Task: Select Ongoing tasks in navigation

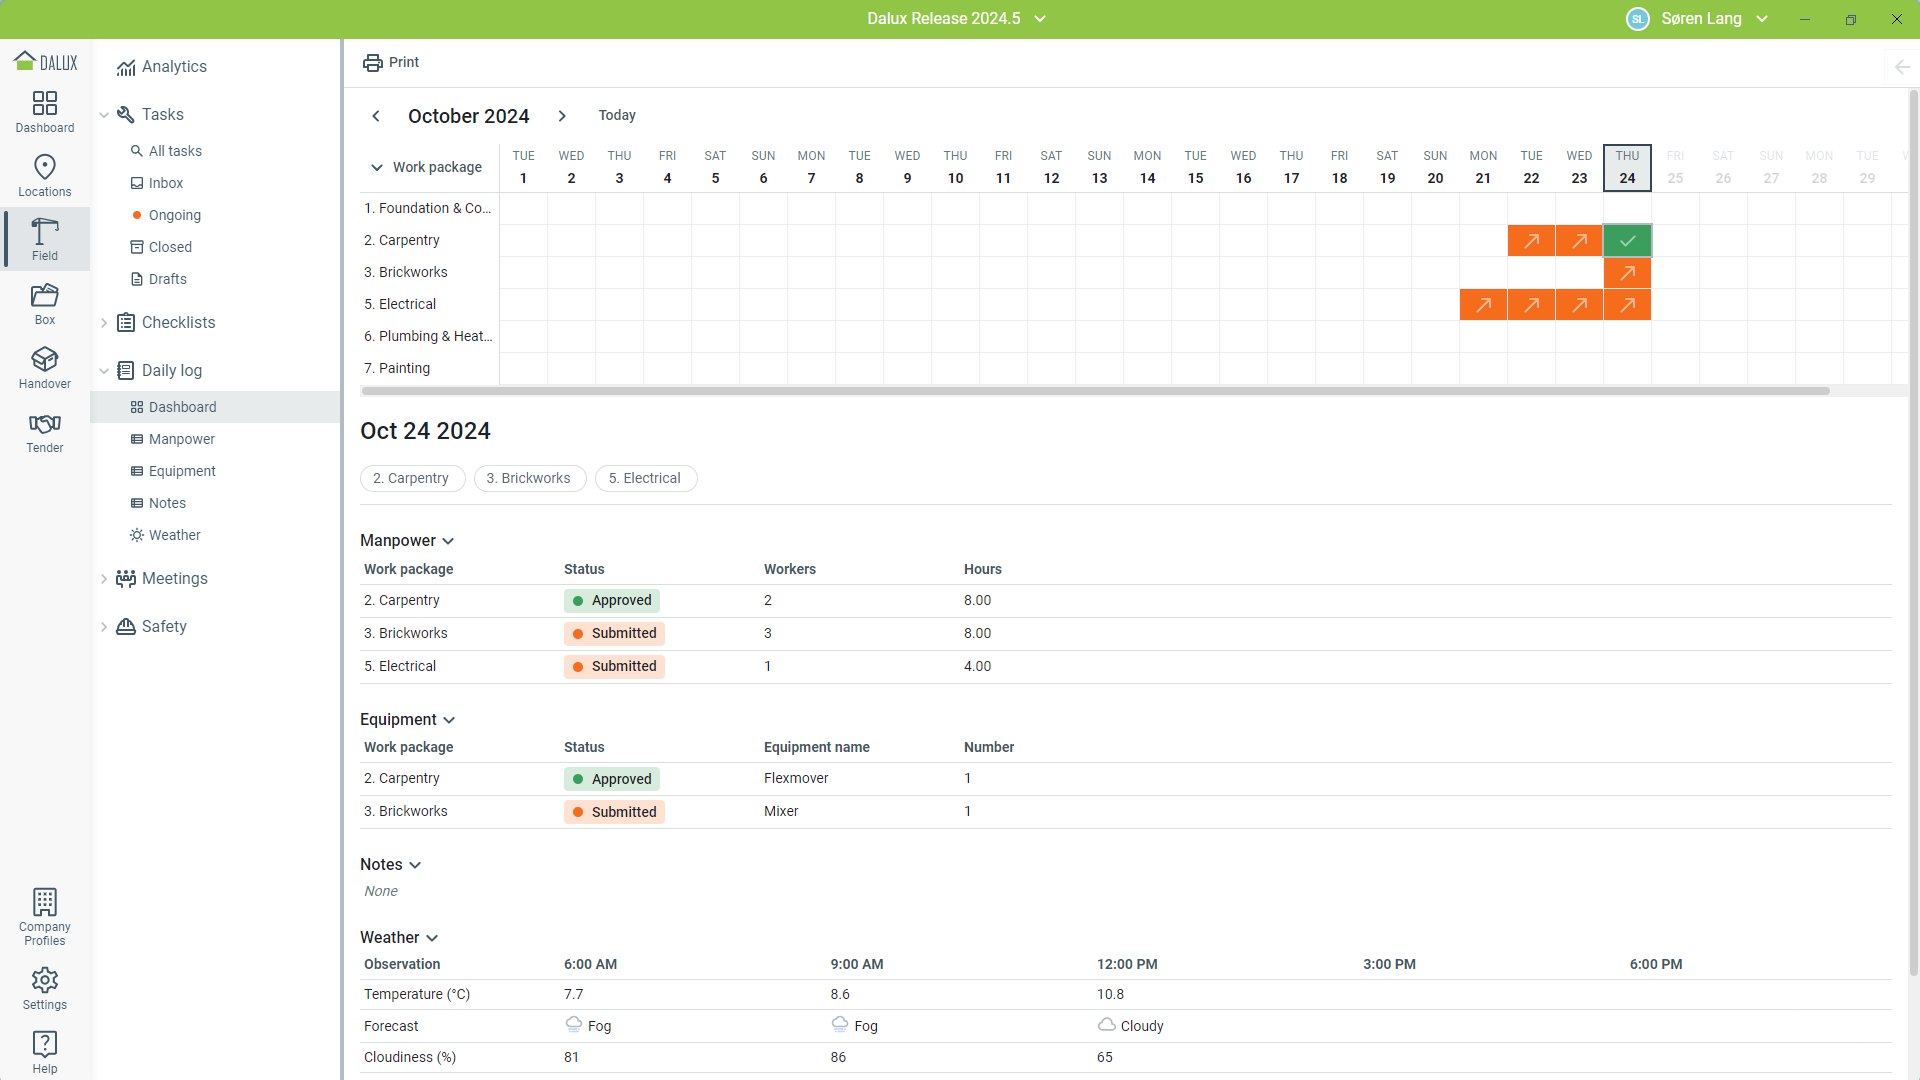Action: (x=174, y=215)
